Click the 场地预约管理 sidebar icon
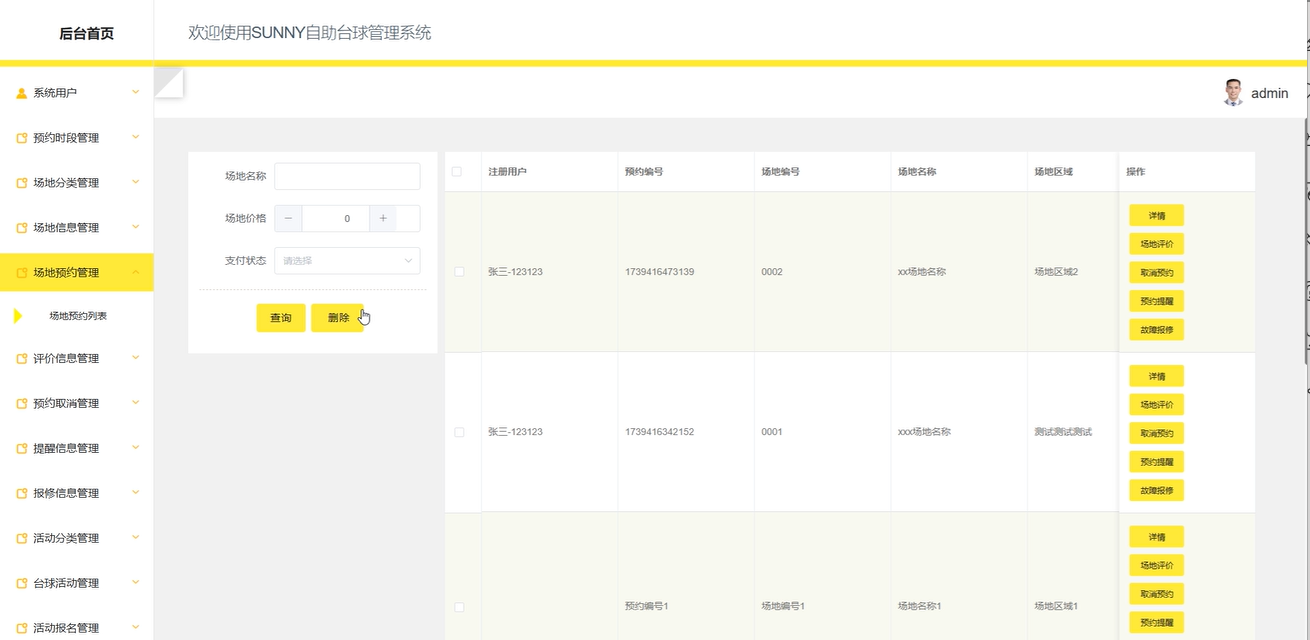Viewport: 1310px width, 640px height. coord(22,273)
